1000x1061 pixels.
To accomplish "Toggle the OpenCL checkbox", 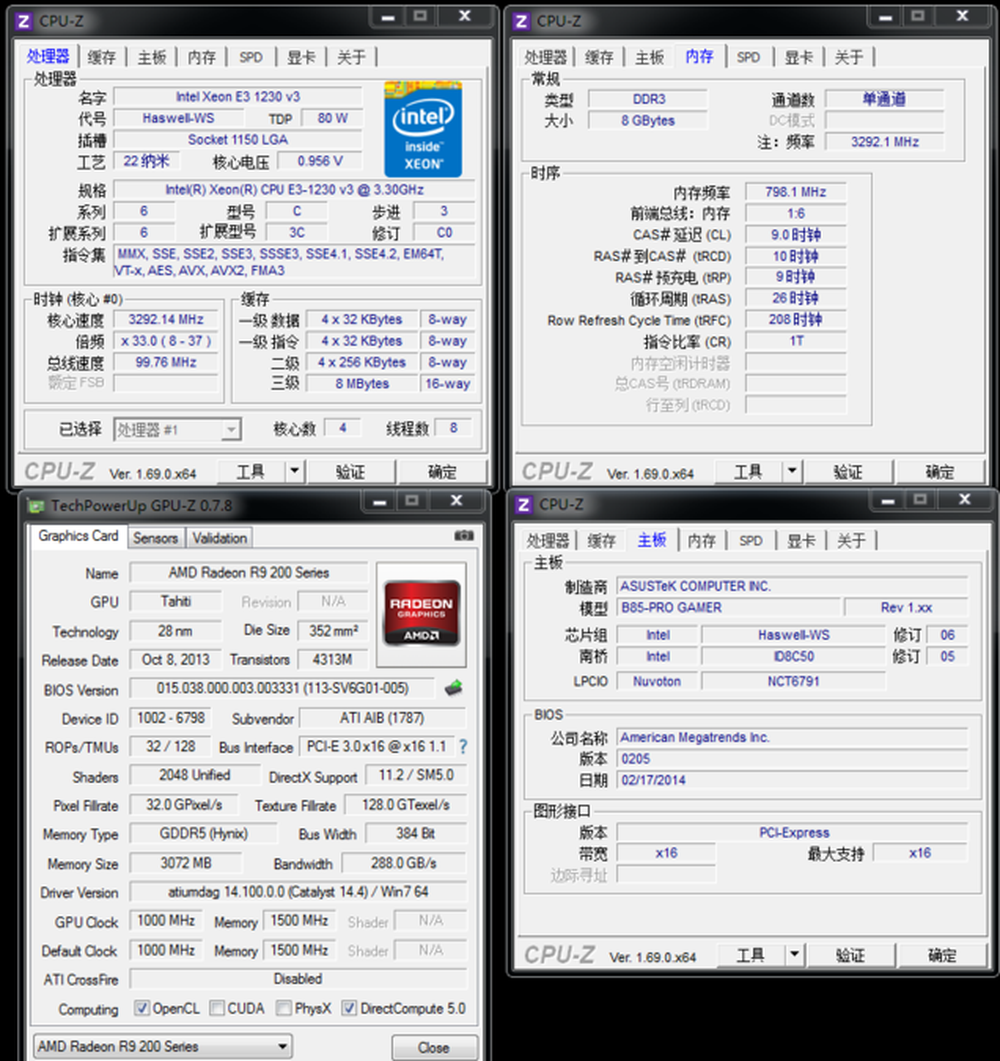I will [x=141, y=1008].
